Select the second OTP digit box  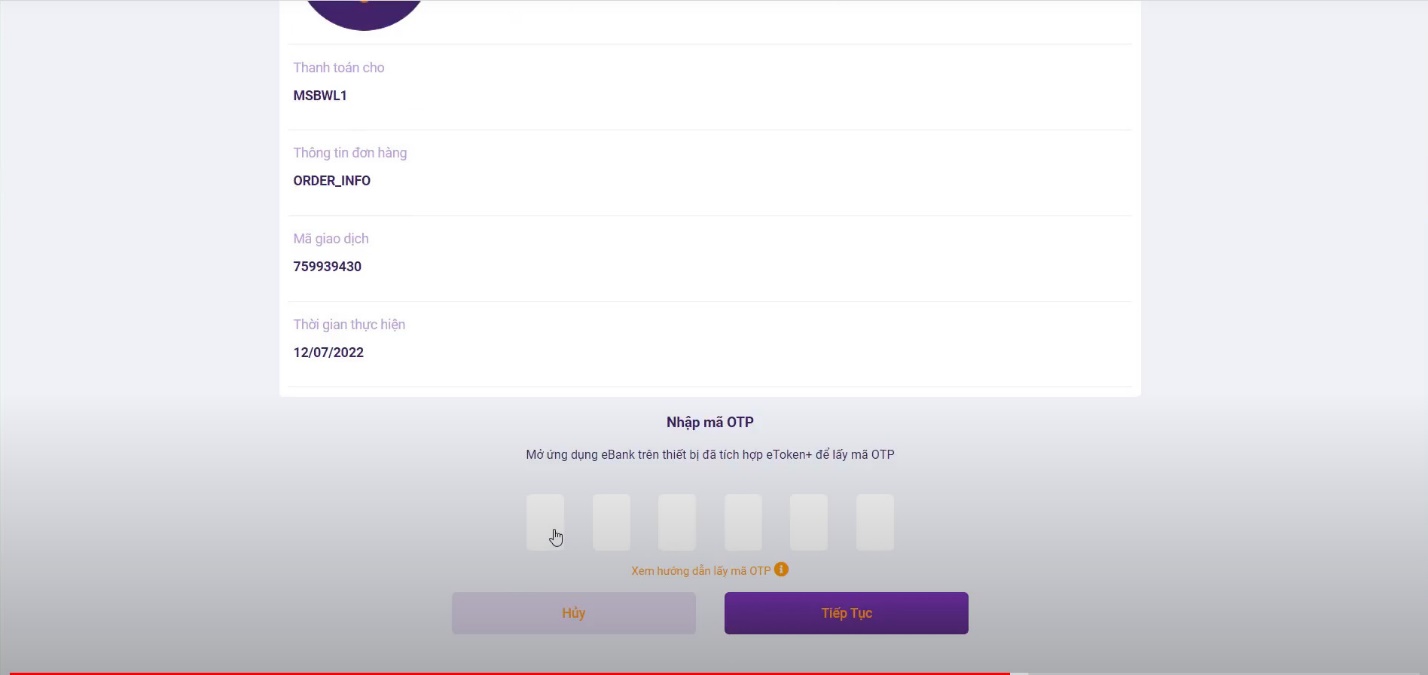(611, 522)
